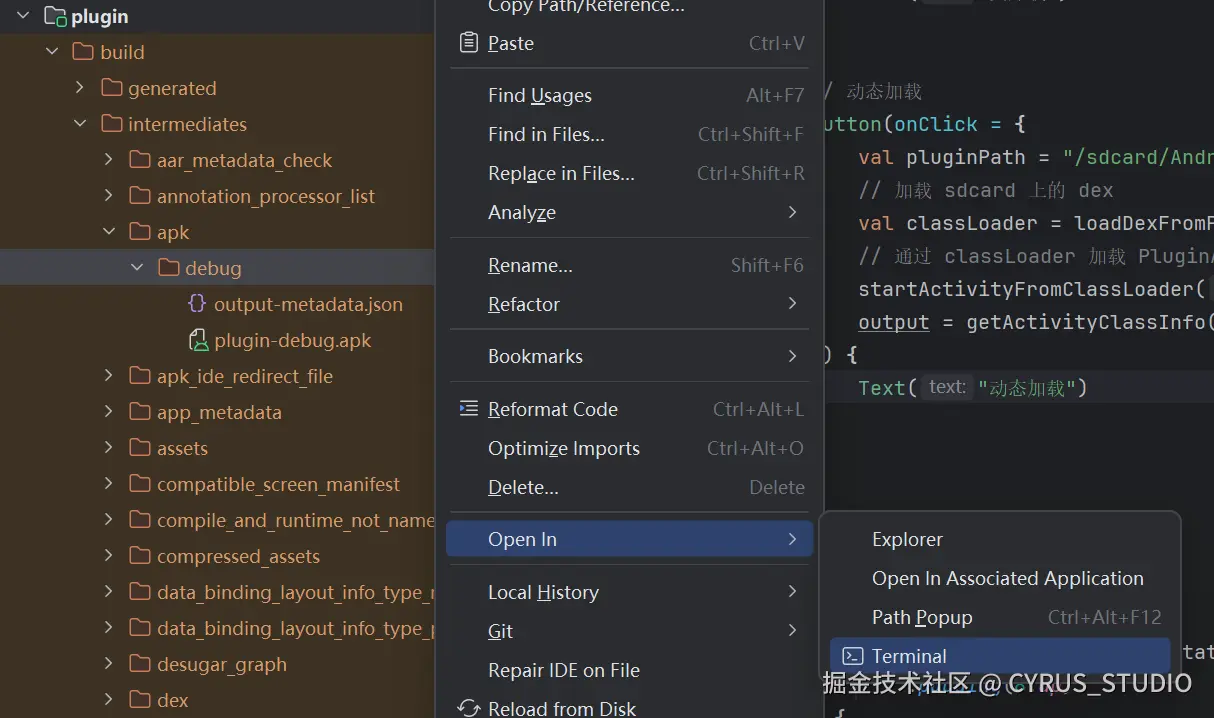Click the Terminal icon in submenu
Viewport: 1214px width, 718px height.
pyautogui.click(x=852, y=656)
